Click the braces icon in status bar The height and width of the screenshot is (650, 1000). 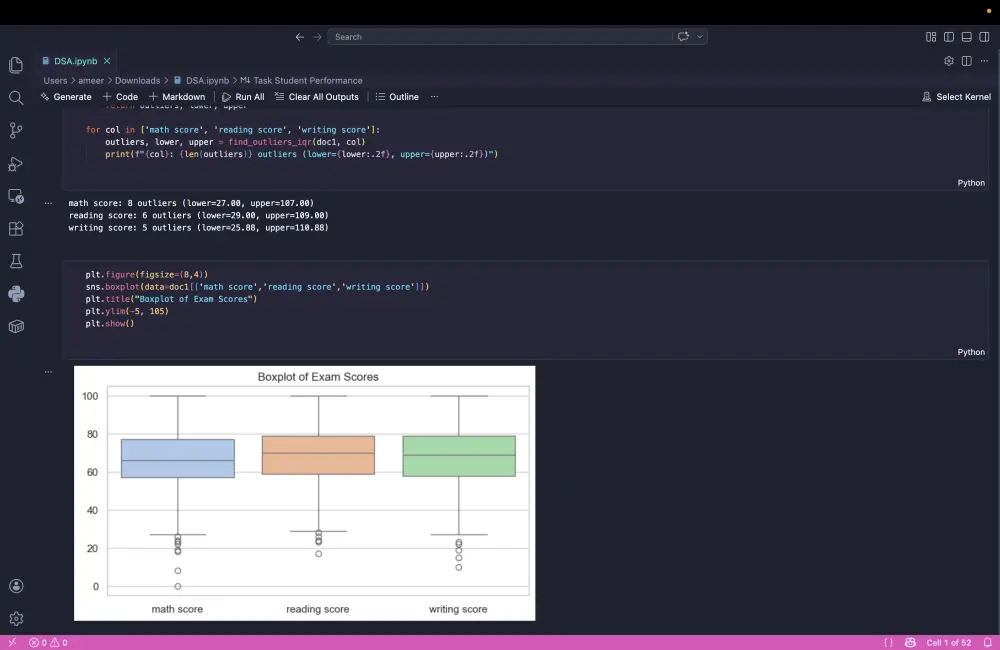coord(888,642)
